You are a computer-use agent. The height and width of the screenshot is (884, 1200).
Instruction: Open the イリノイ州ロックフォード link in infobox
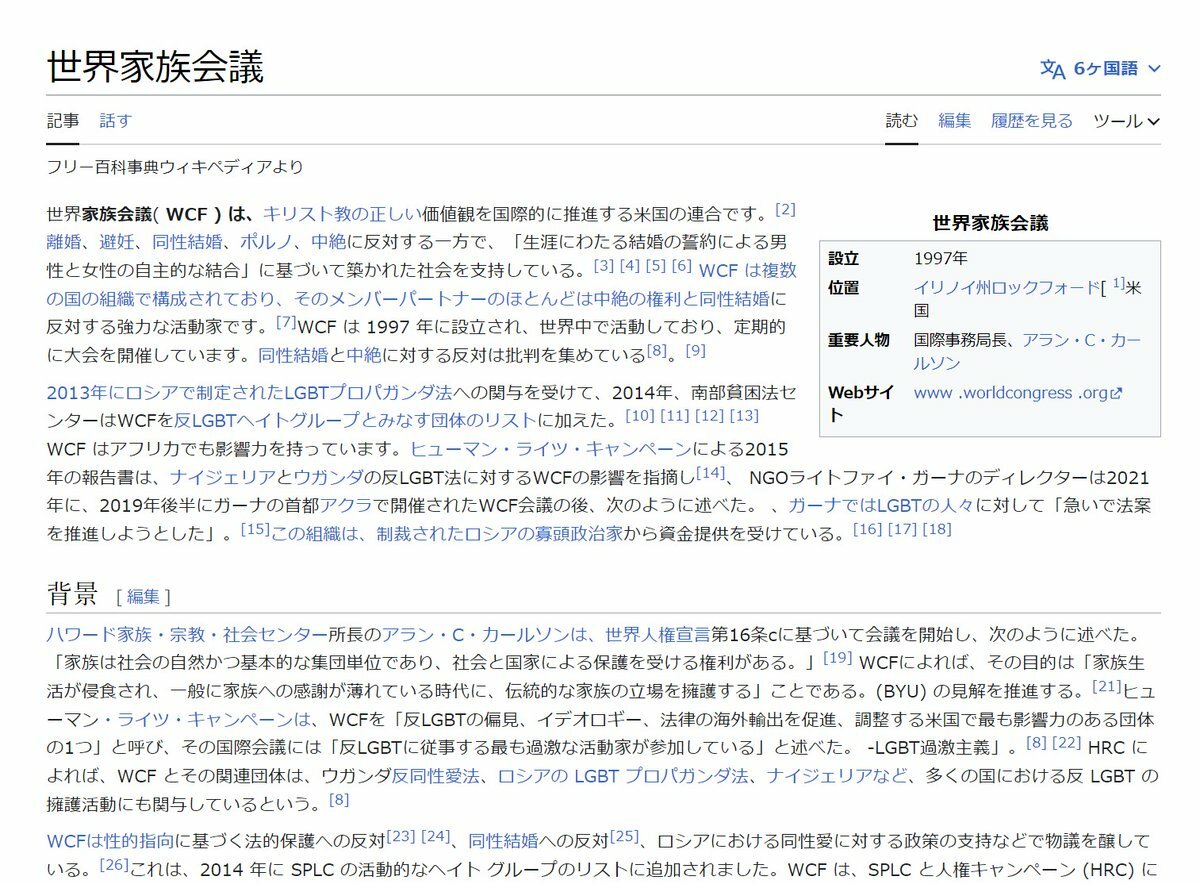point(1006,288)
